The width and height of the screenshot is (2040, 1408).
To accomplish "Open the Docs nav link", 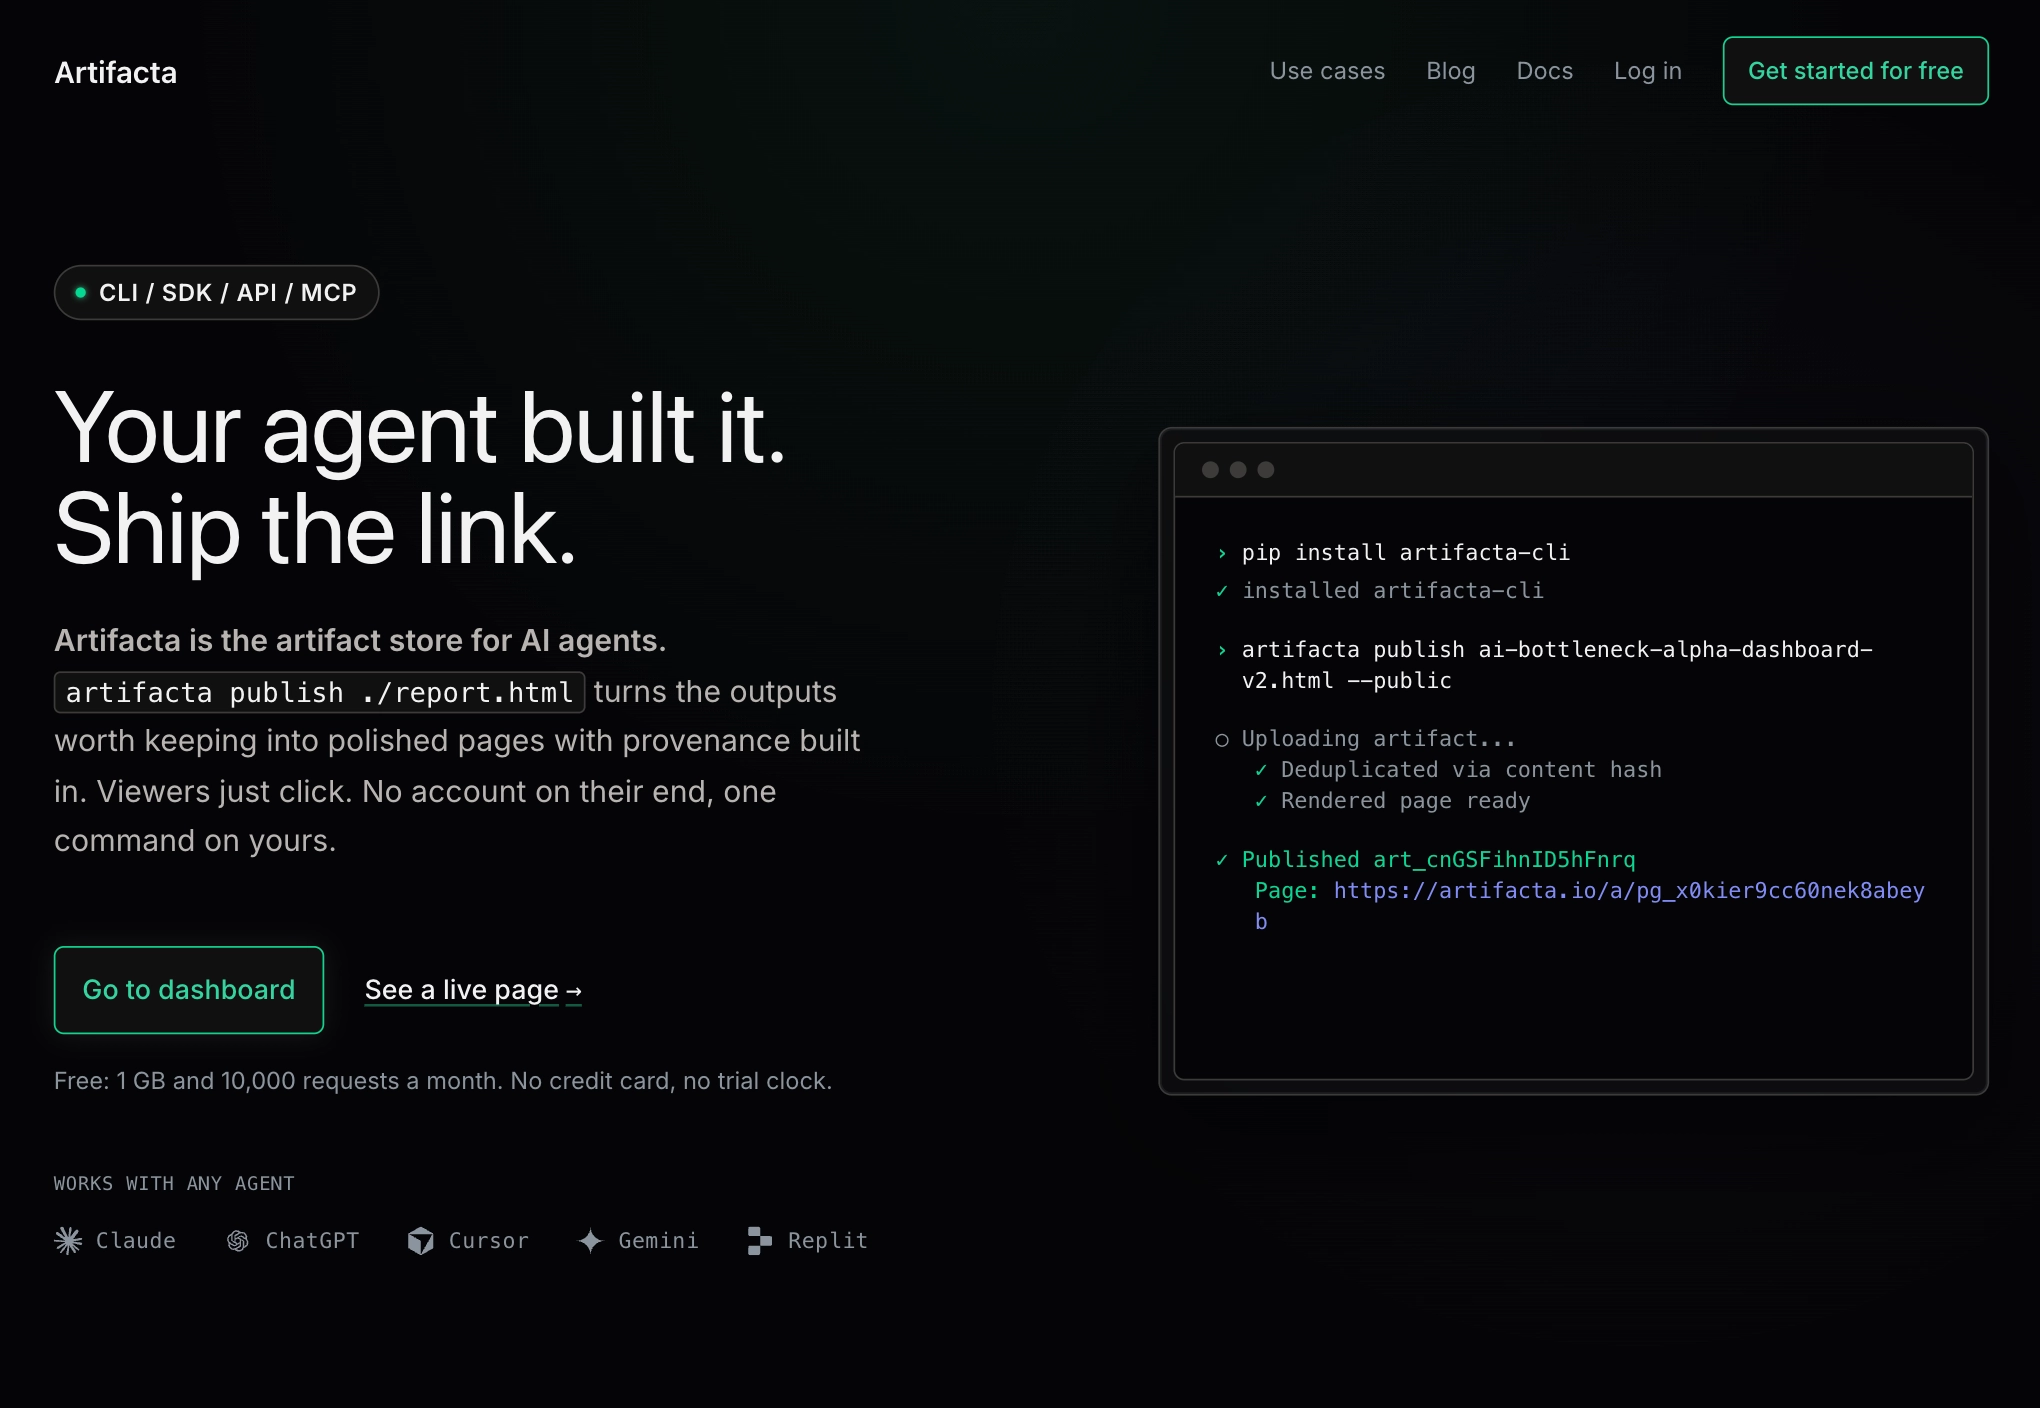I will point(1544,71).
